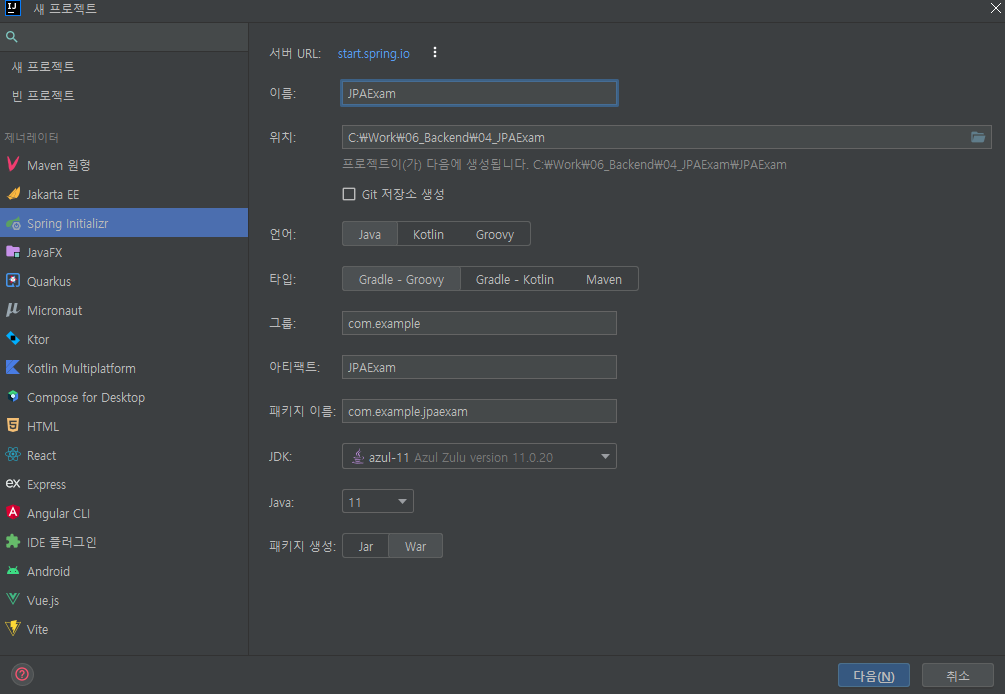
Task: Choose Maven build type
Action: pos(604,279)
